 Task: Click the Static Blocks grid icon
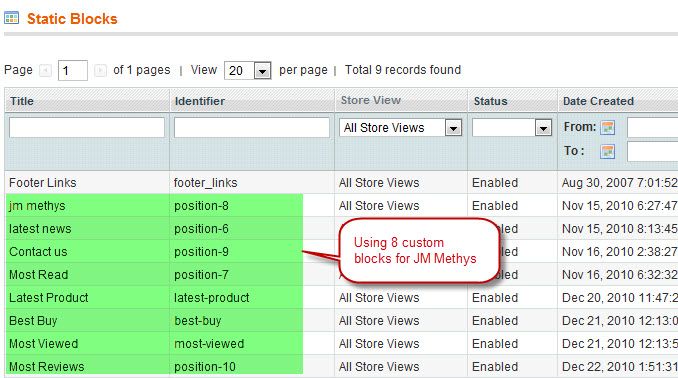[x=12, y=18]
